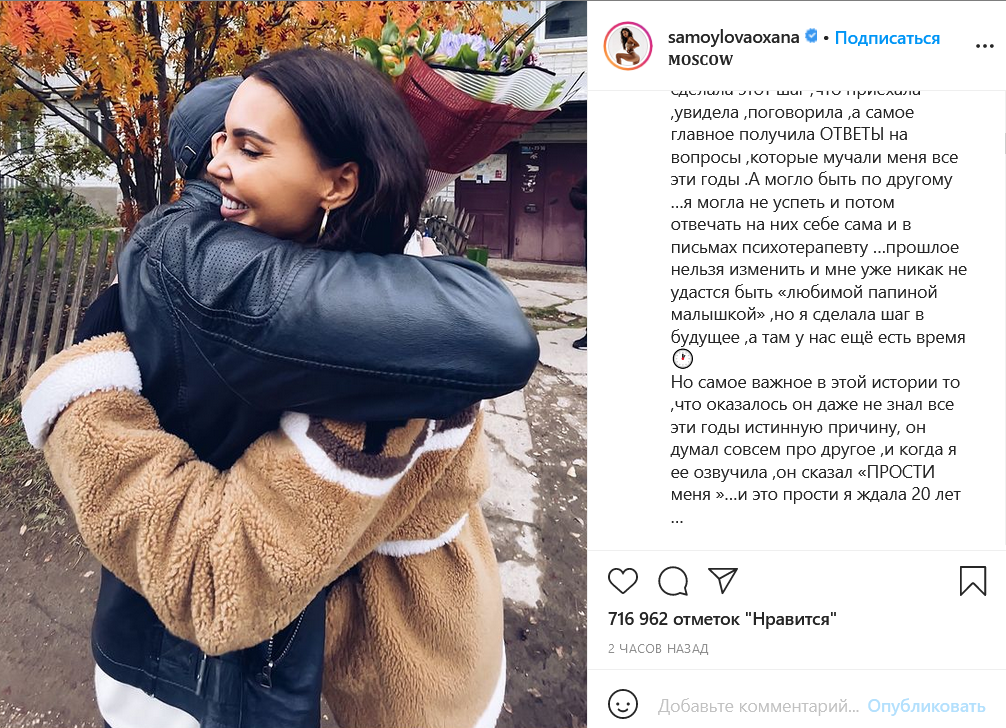Focus the Добавьте комментарий input field
Screen dimensions: 1006x728
click(x=758, y=706)
